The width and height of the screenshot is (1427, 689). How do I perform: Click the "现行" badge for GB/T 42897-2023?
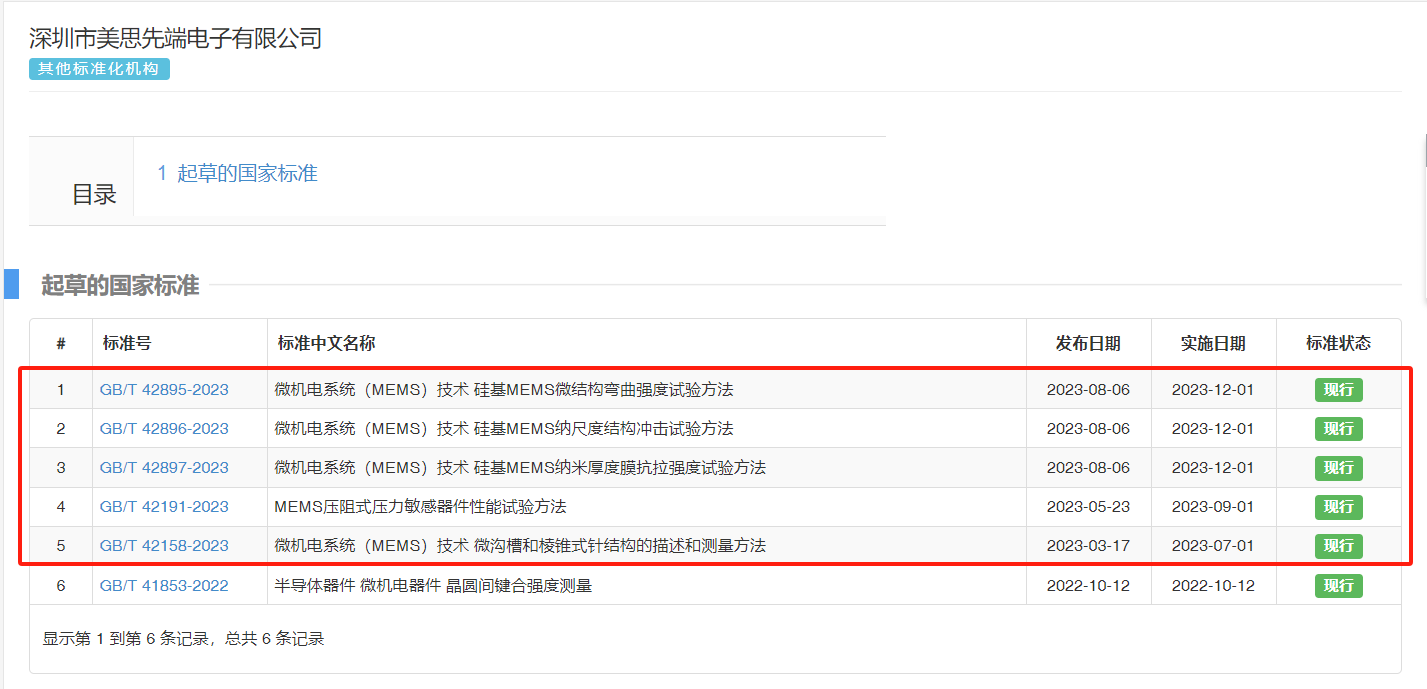[1338, 468]
